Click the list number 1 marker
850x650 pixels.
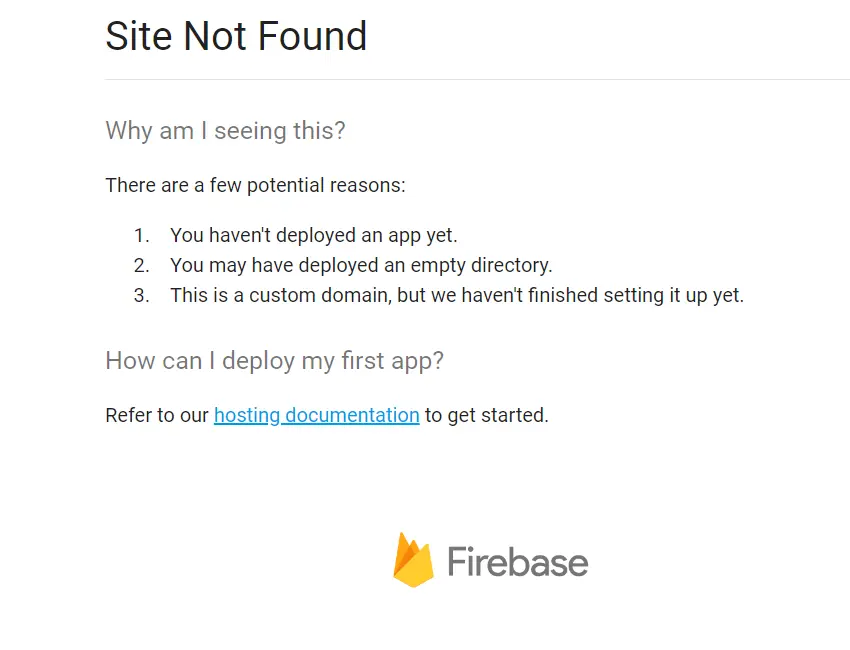point(141,236)
